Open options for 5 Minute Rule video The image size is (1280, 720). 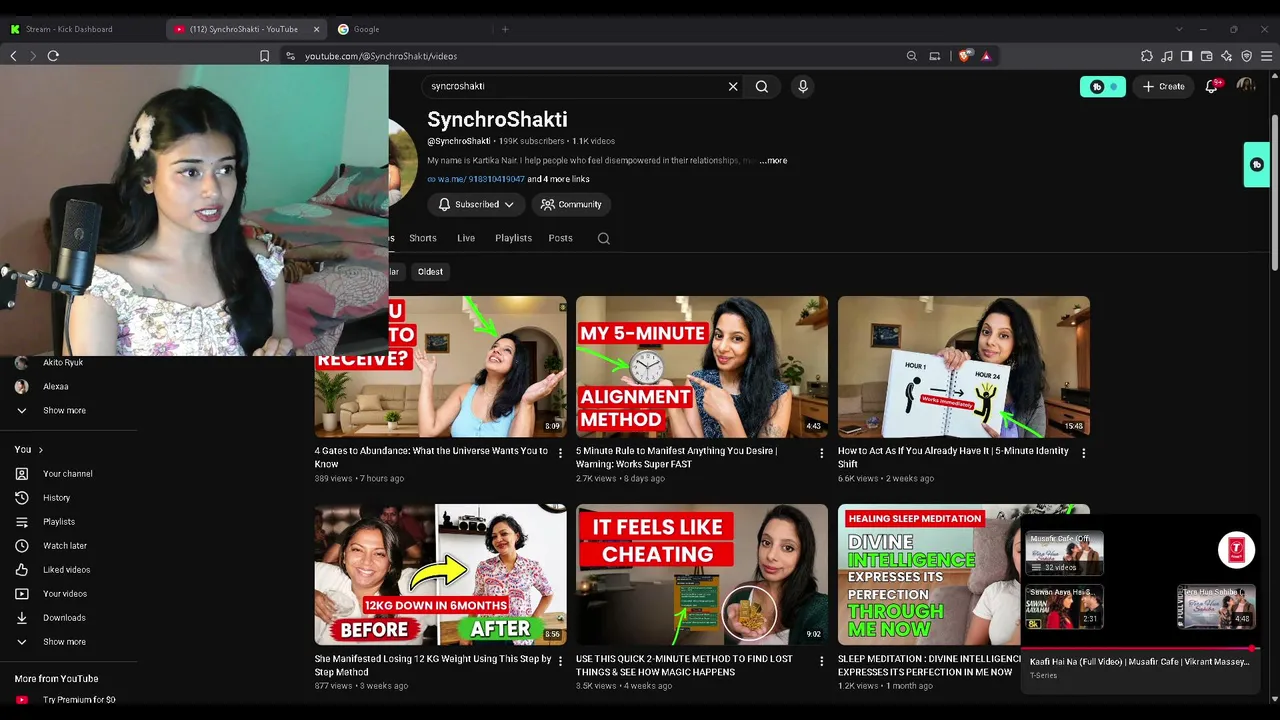[x=822, y=454]
